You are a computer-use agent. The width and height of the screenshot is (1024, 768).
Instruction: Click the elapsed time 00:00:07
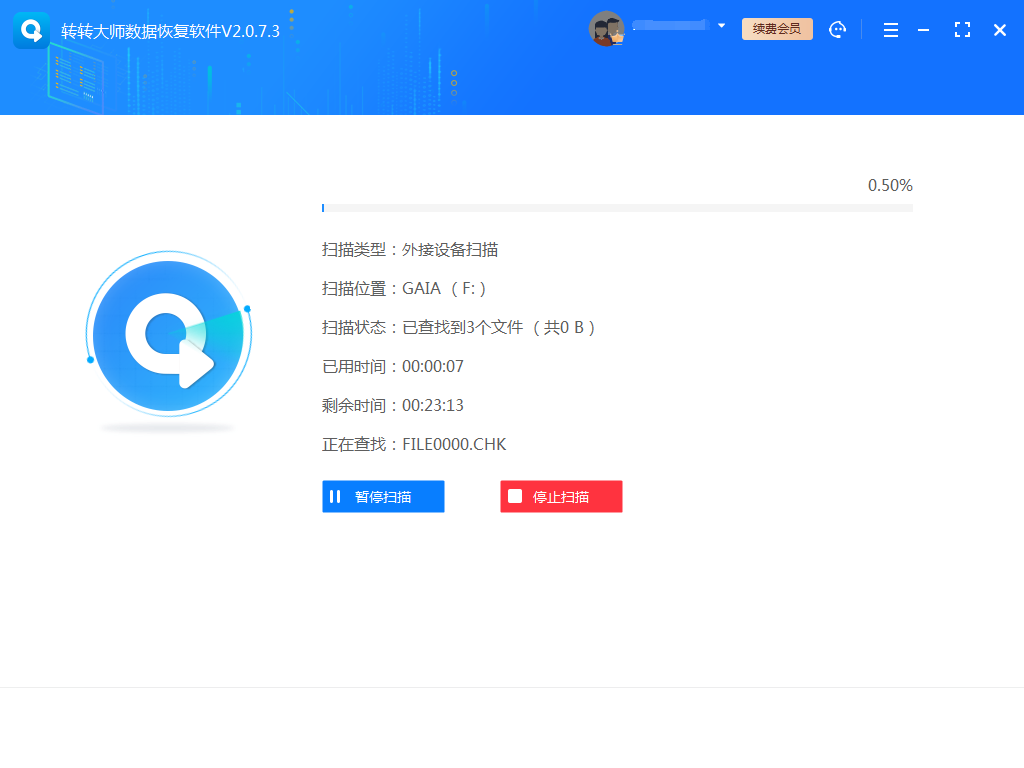tap(433, 366)
